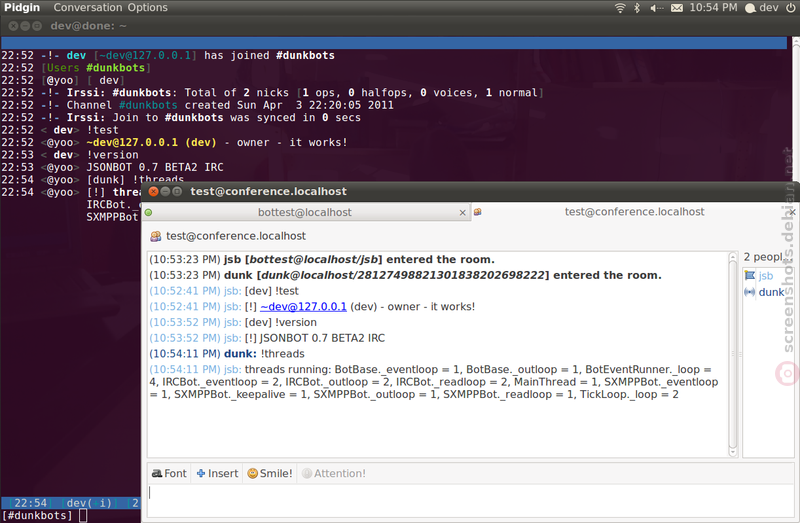The image size is (800, 523).
Task: Select dunk in the room user list
Action: click(771, 292)
